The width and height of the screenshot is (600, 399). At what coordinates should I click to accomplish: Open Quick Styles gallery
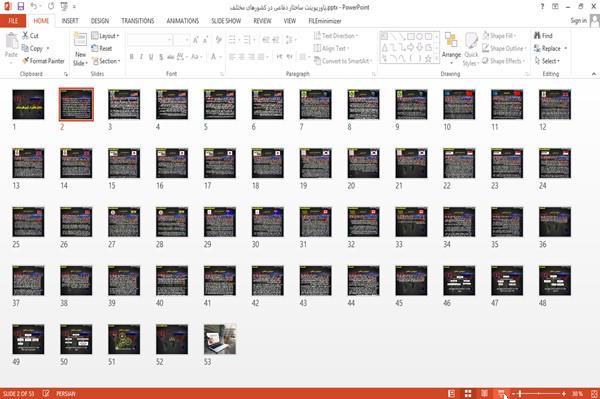point(471,50)
